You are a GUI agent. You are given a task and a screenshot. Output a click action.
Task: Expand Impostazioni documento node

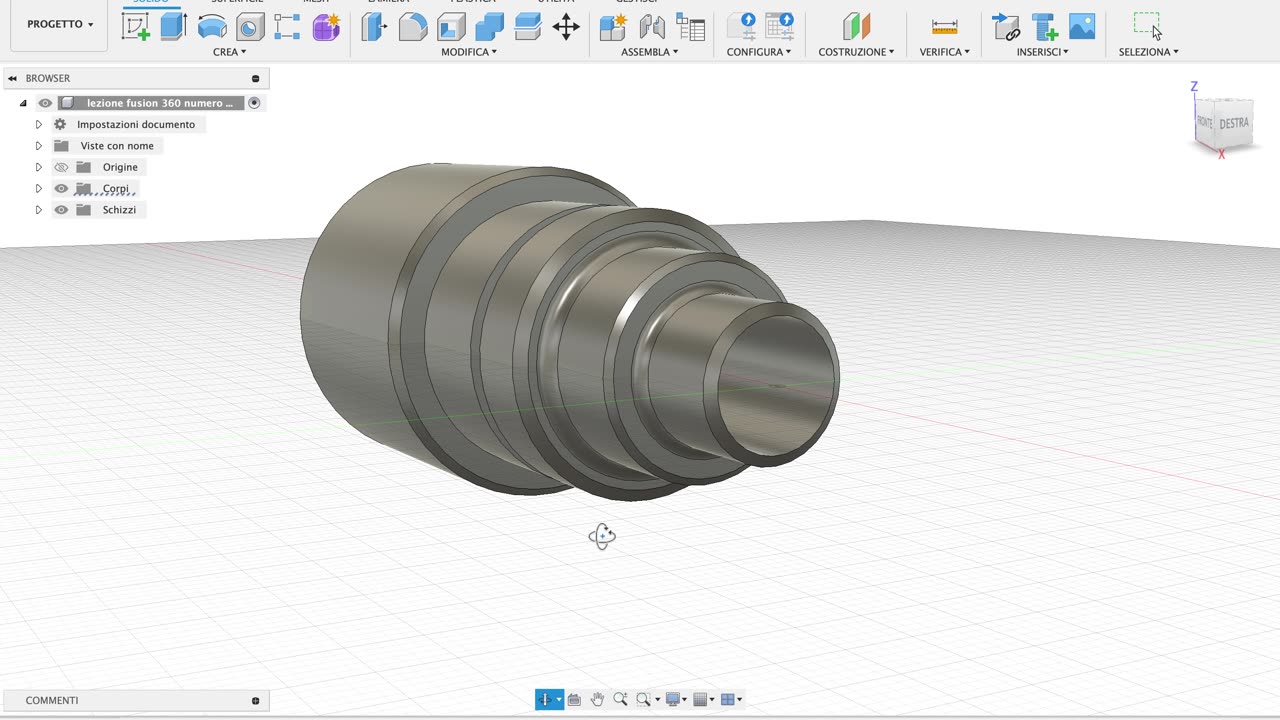tap(39, 124)
